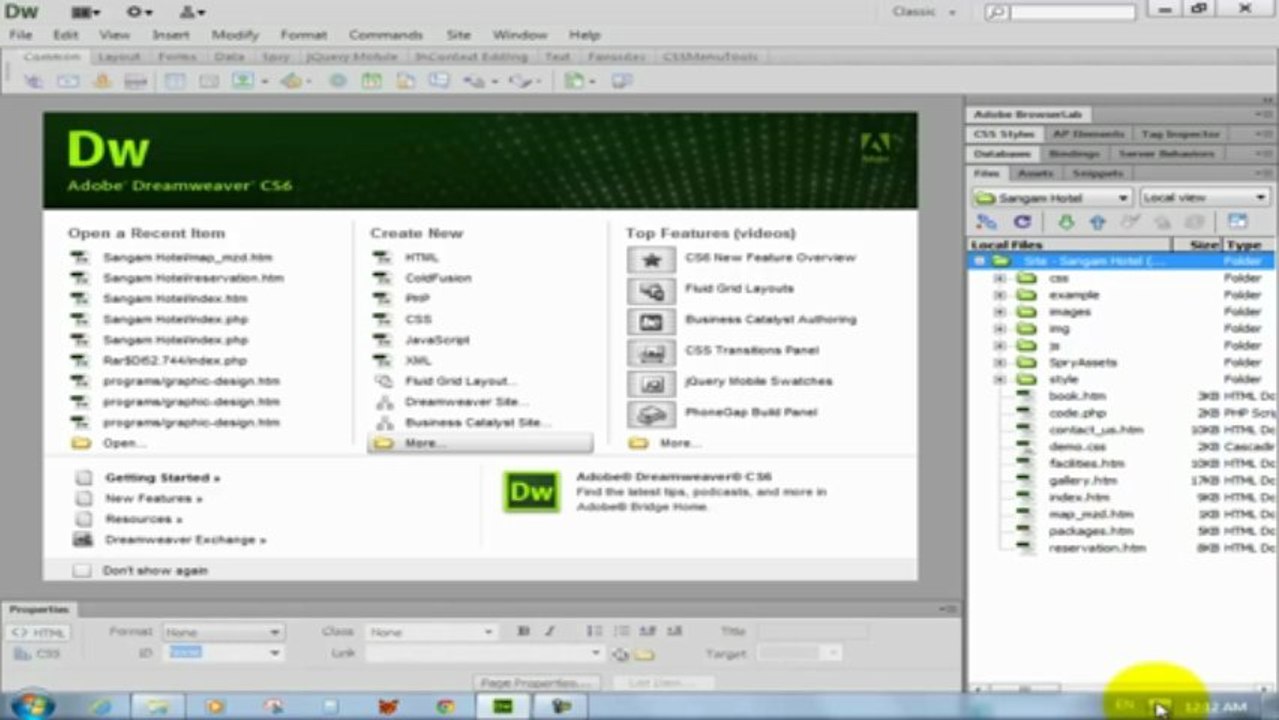Click the Insert Table icon

(175, 82)
